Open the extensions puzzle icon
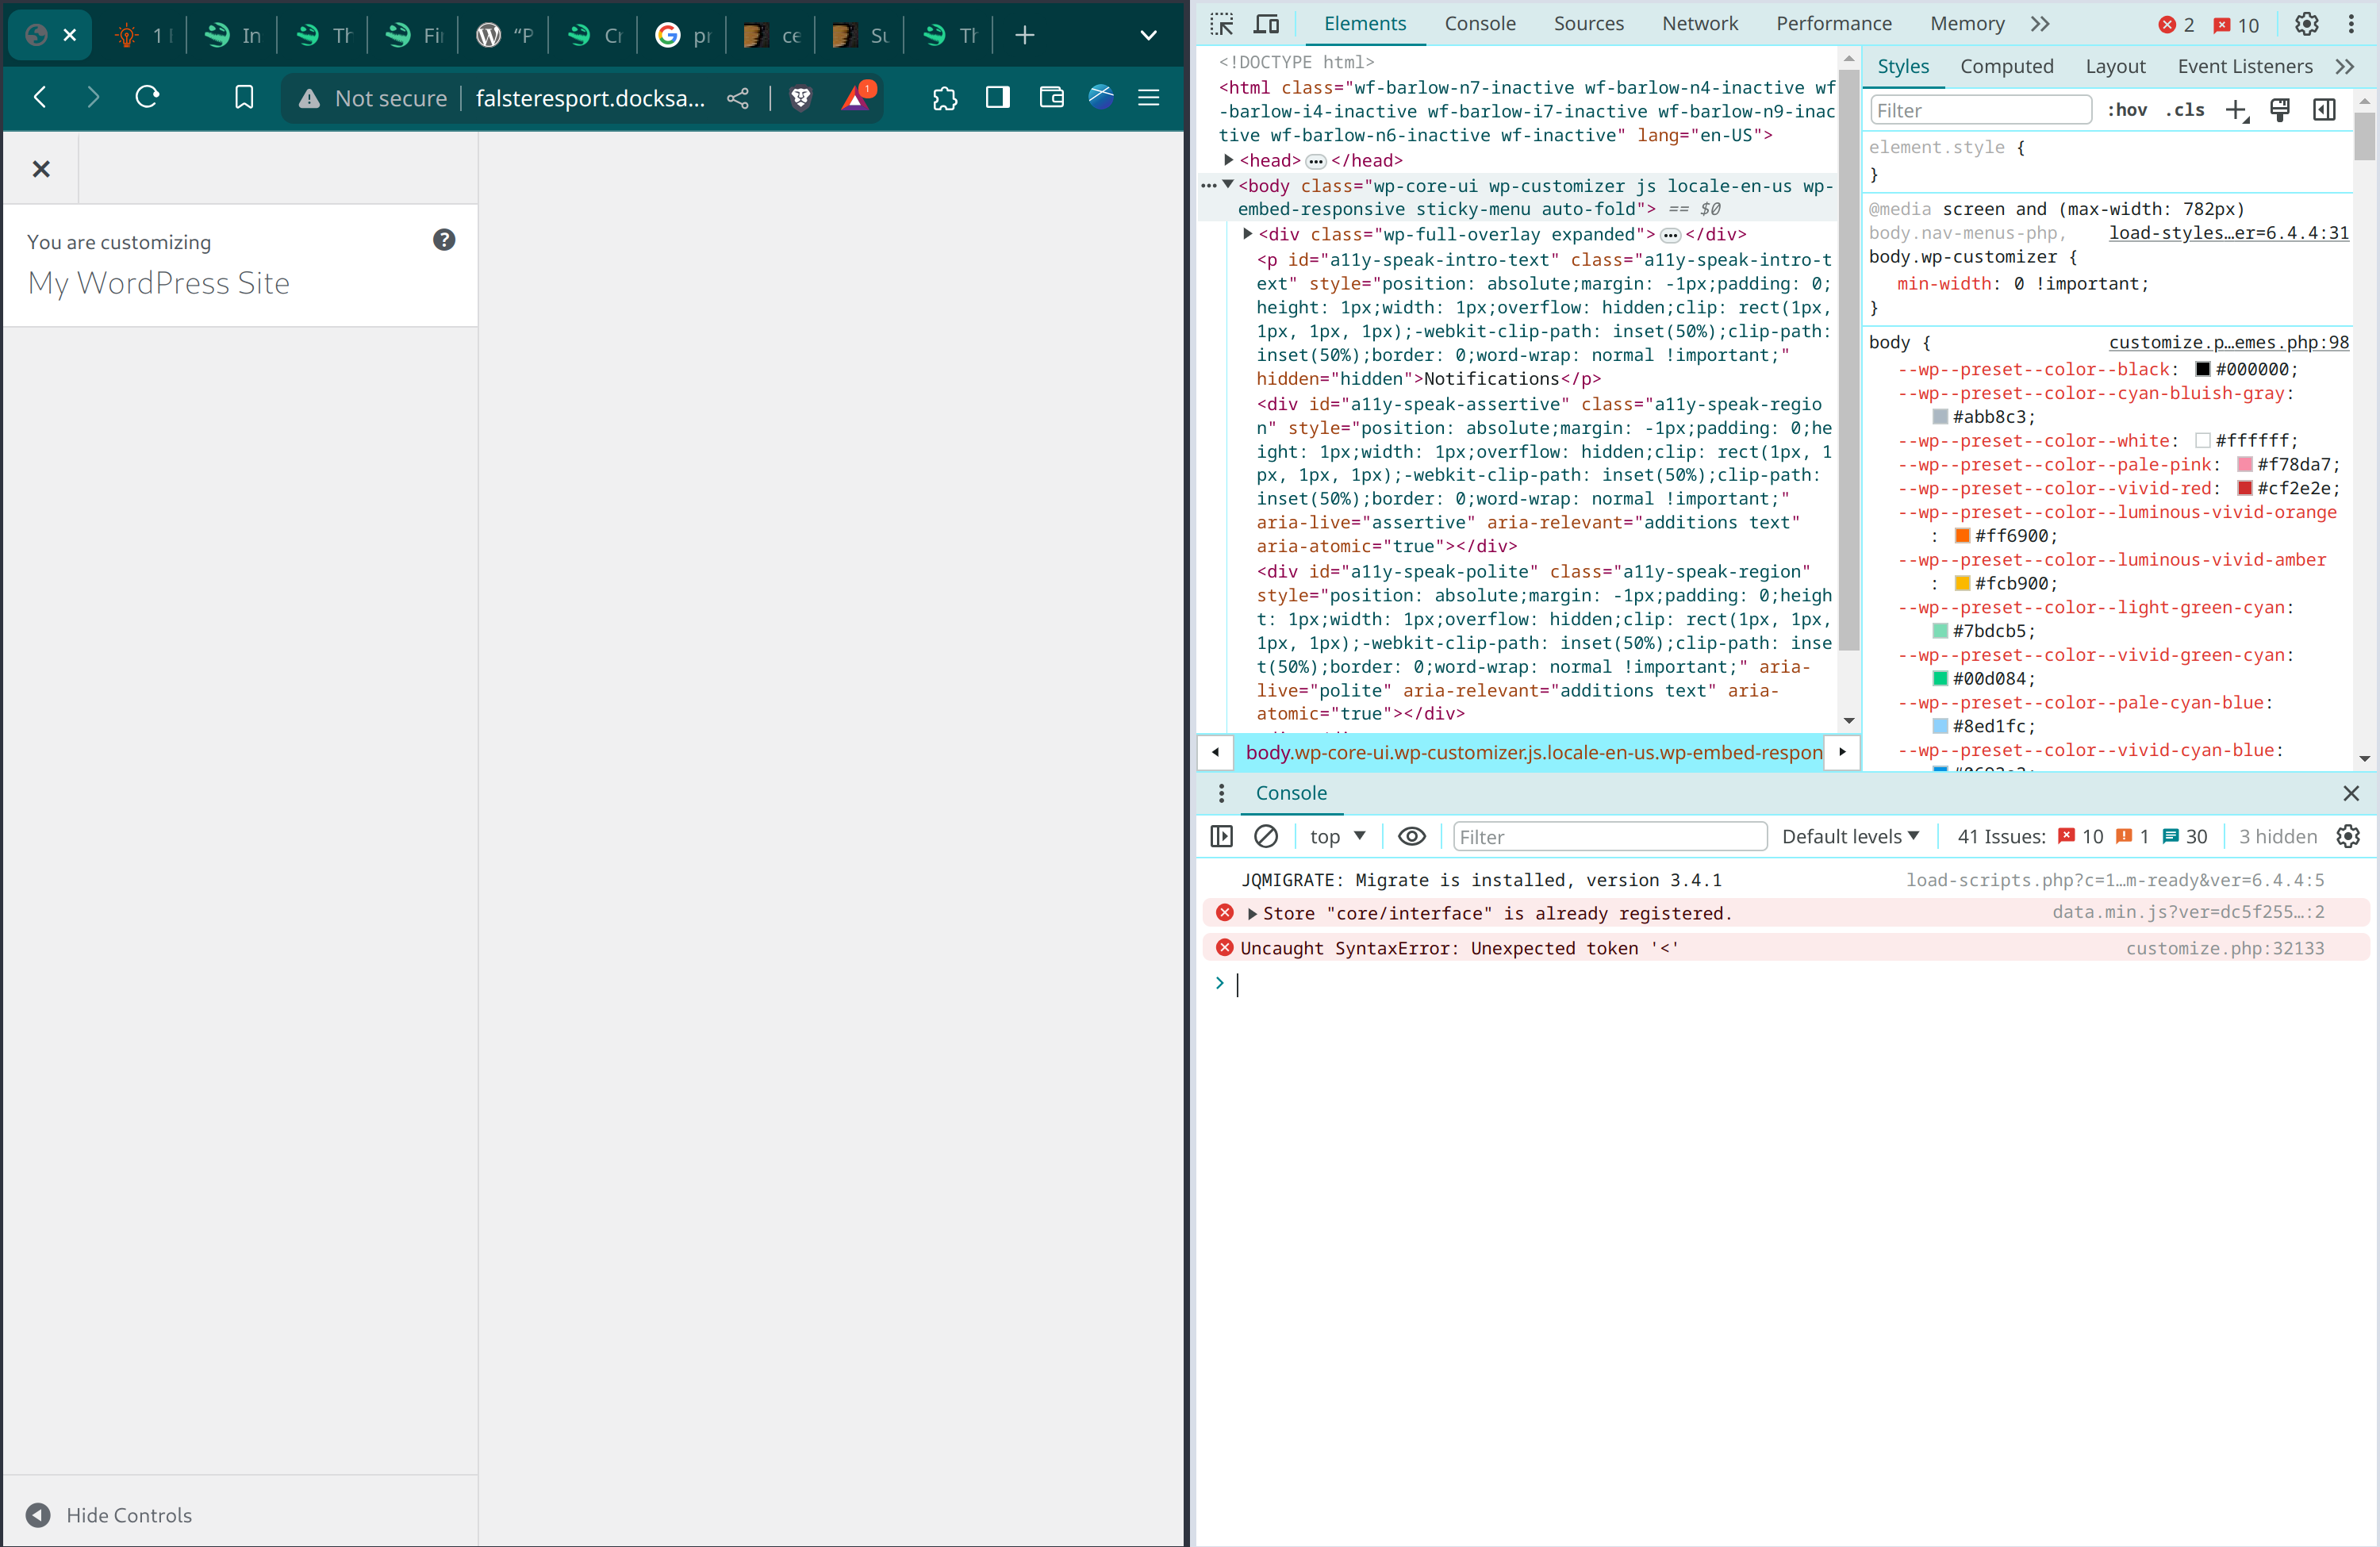 [x=944, y=98]
